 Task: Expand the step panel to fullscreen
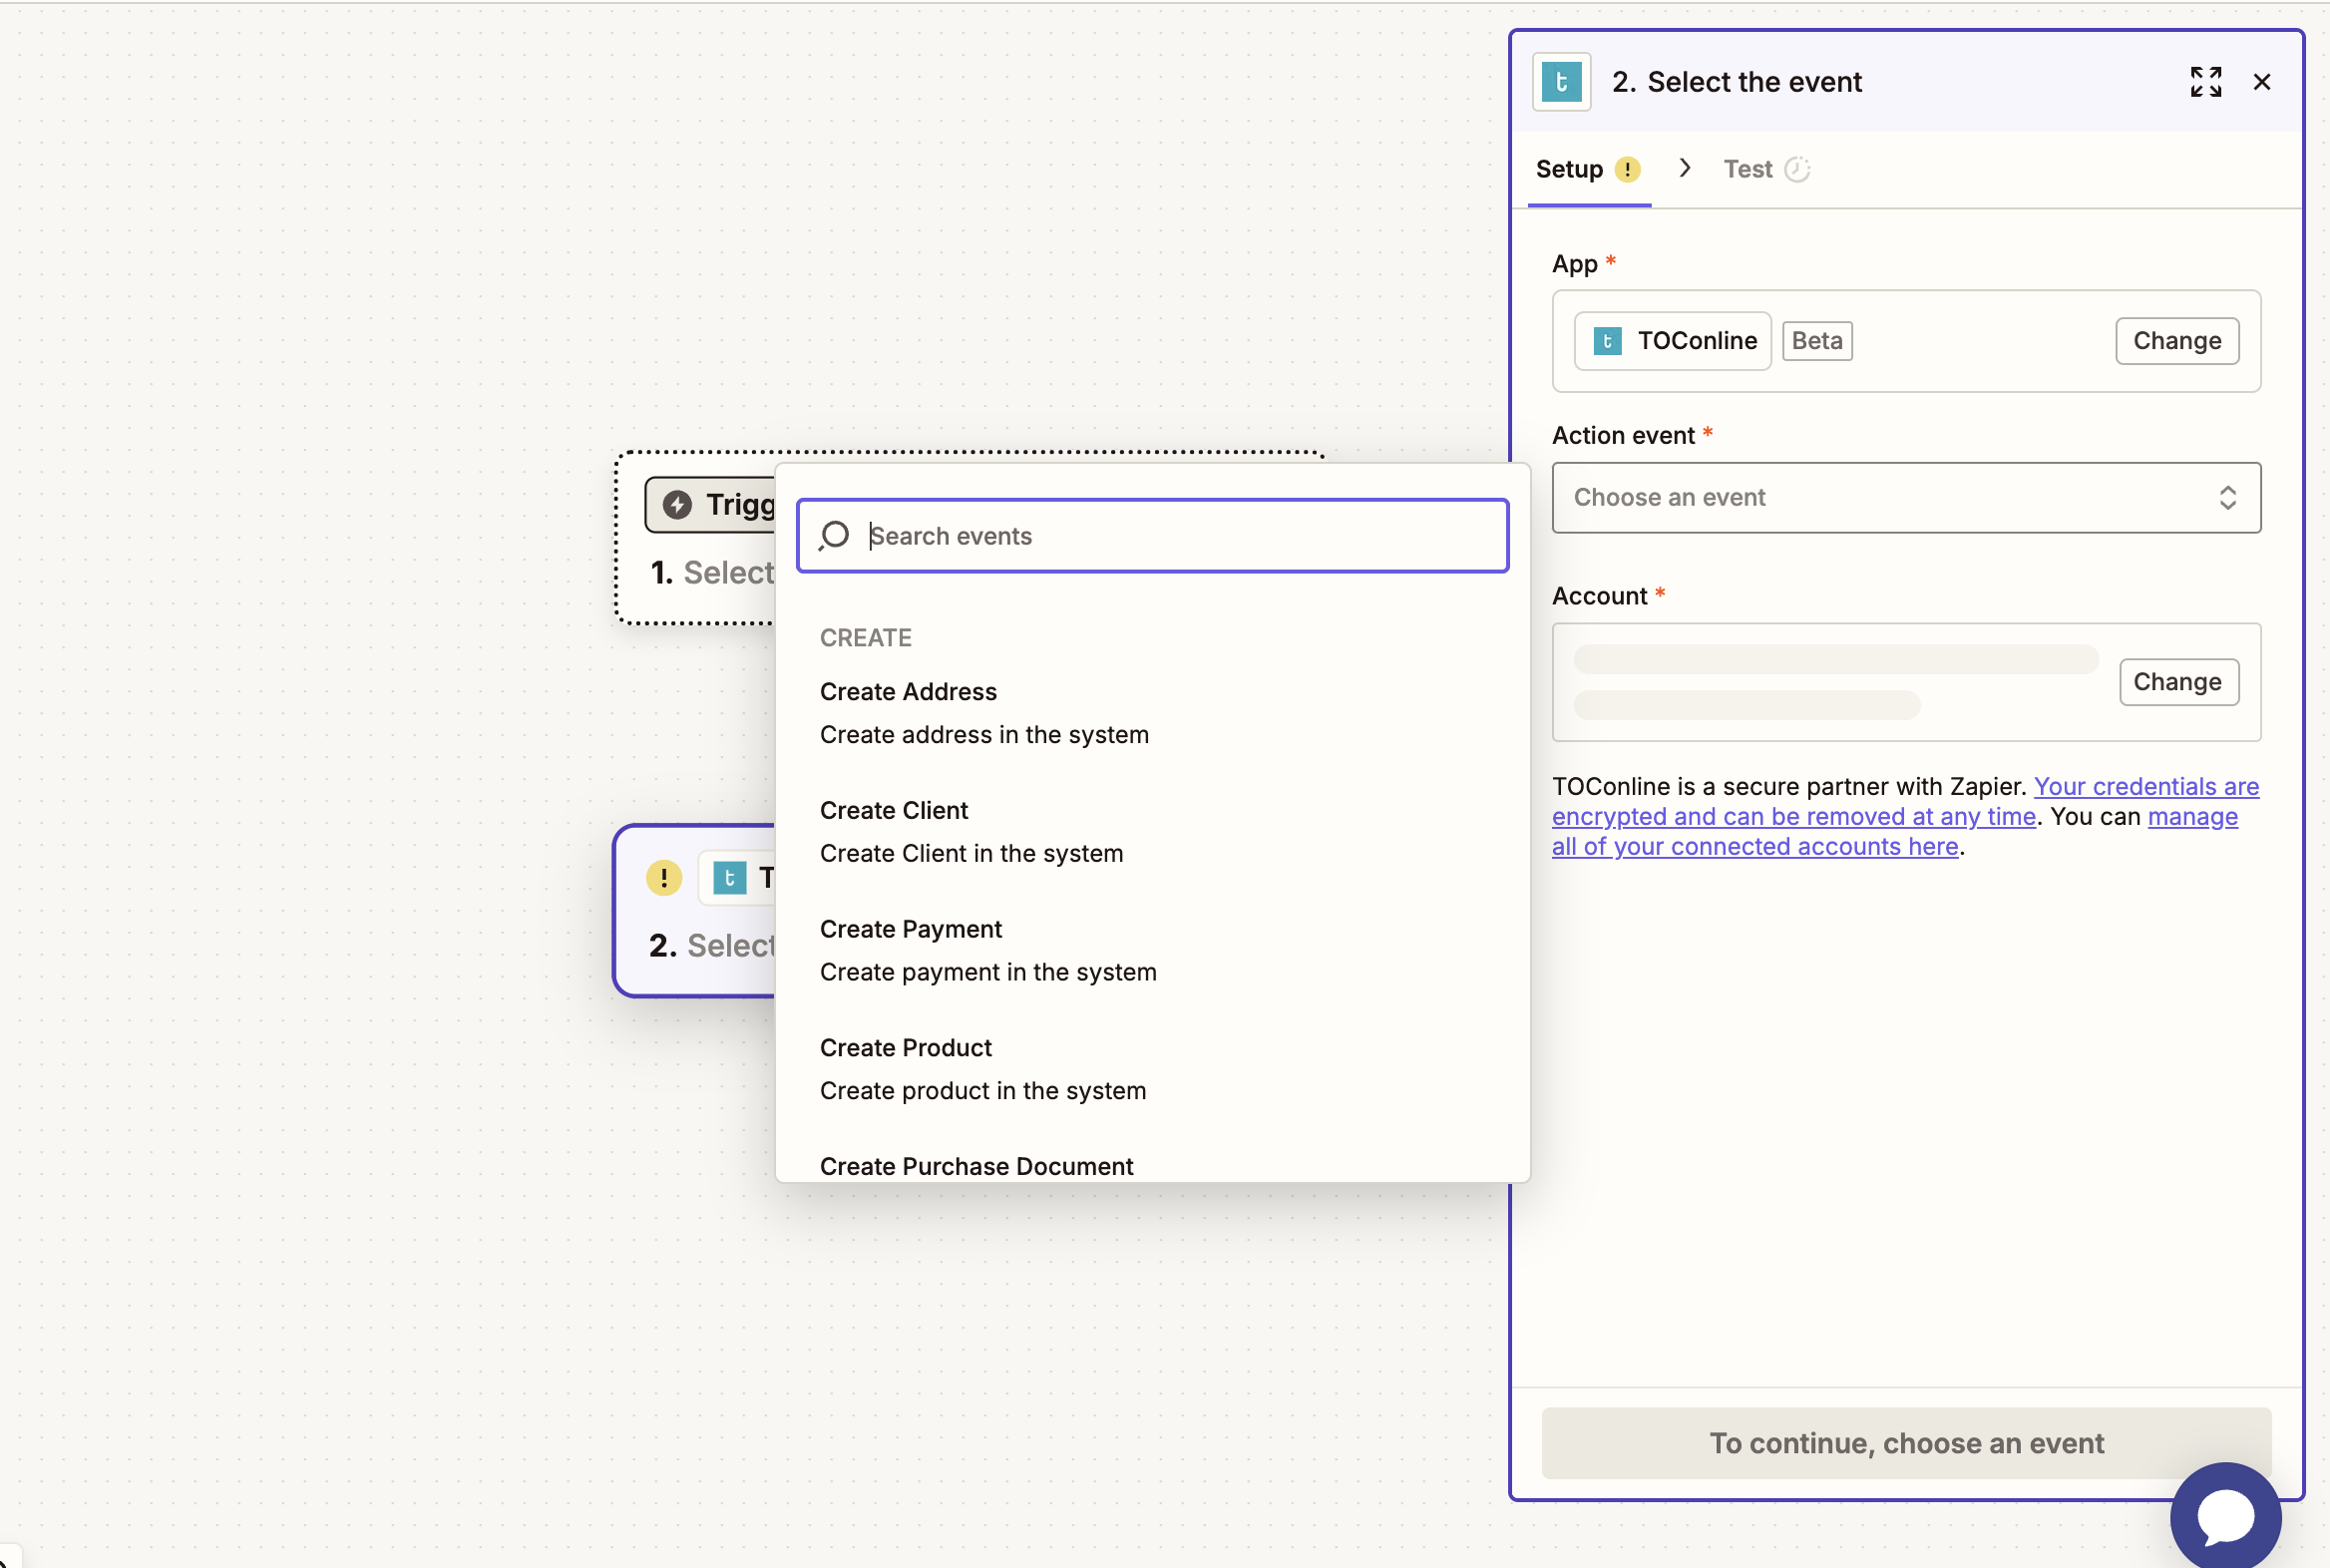(x=2205, y=82)
